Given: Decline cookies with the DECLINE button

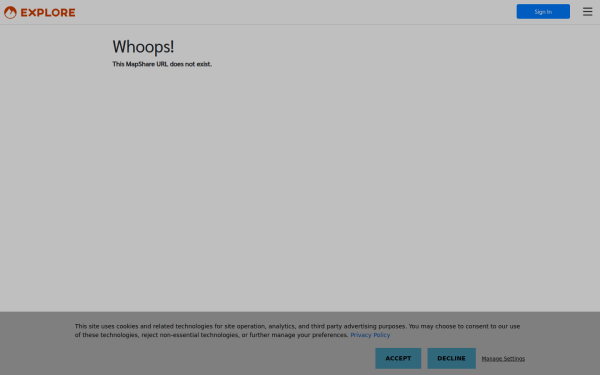Looking at the screenshot, I should (451, 358).
